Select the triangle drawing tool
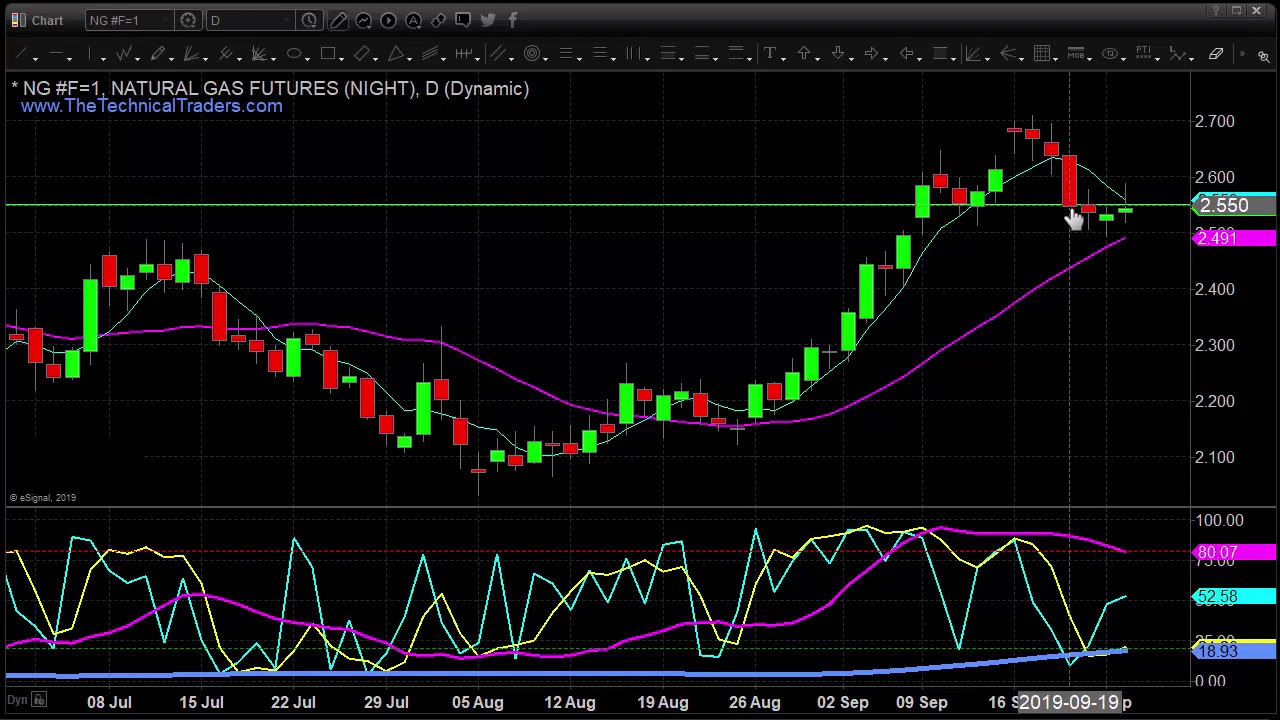This screenshot has height=720, width=1280. [396, 54]
